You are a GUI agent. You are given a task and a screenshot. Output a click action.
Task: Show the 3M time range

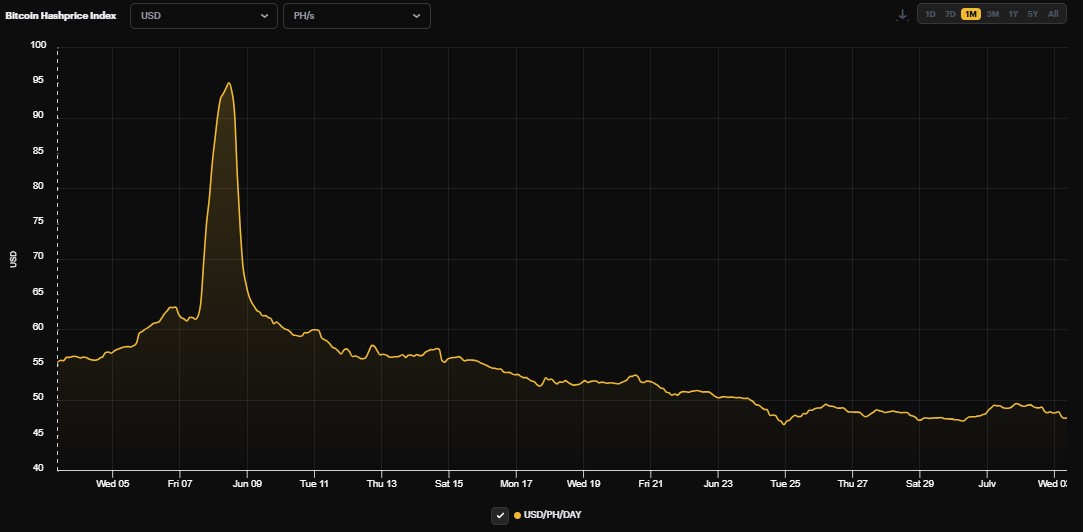coord(992,14)
